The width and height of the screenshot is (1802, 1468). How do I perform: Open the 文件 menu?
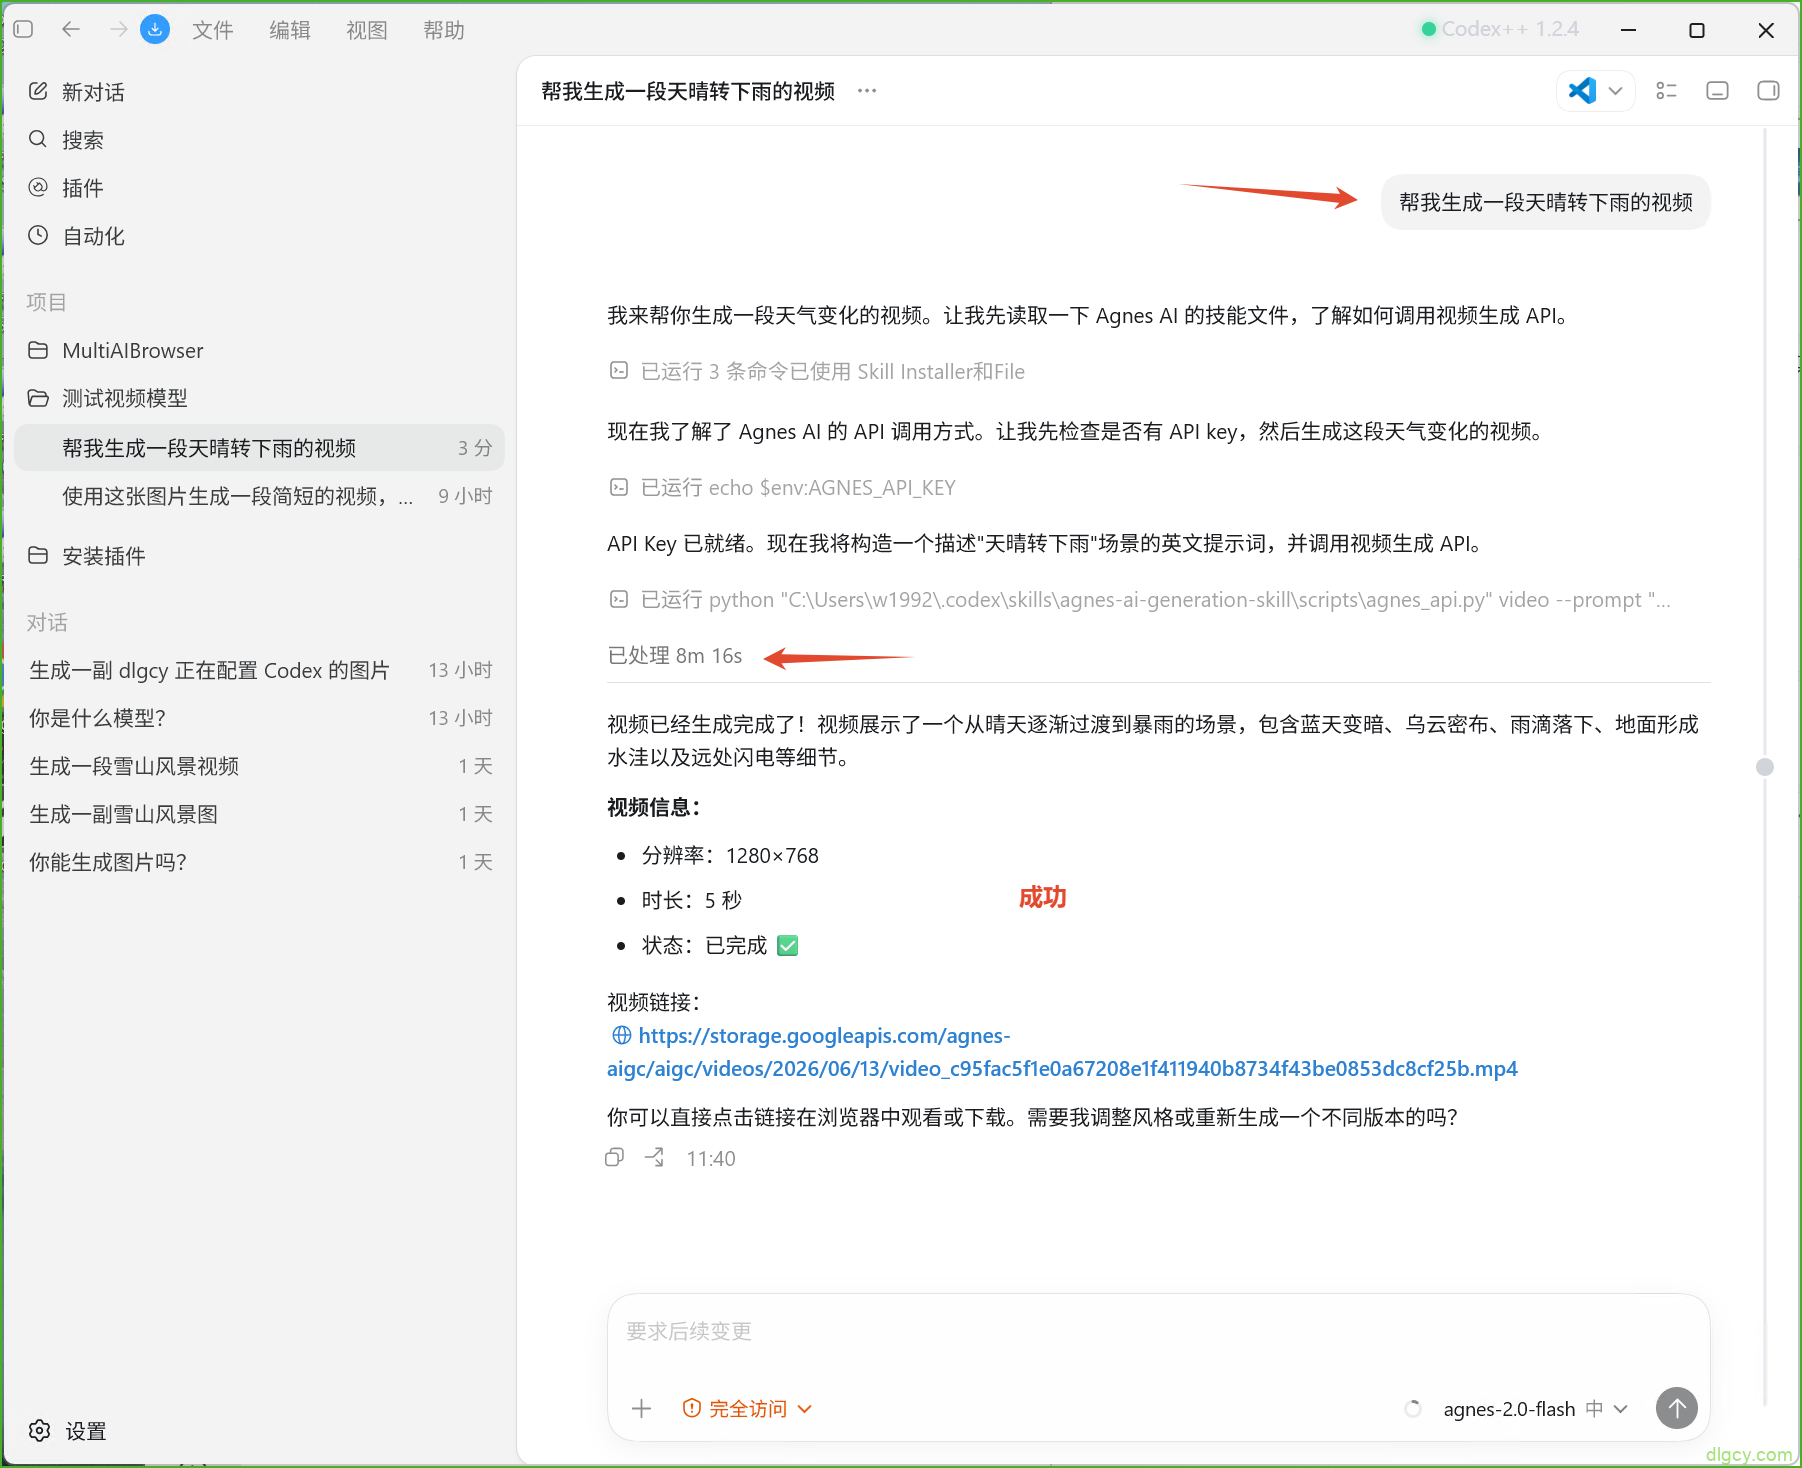pos(213,30)
